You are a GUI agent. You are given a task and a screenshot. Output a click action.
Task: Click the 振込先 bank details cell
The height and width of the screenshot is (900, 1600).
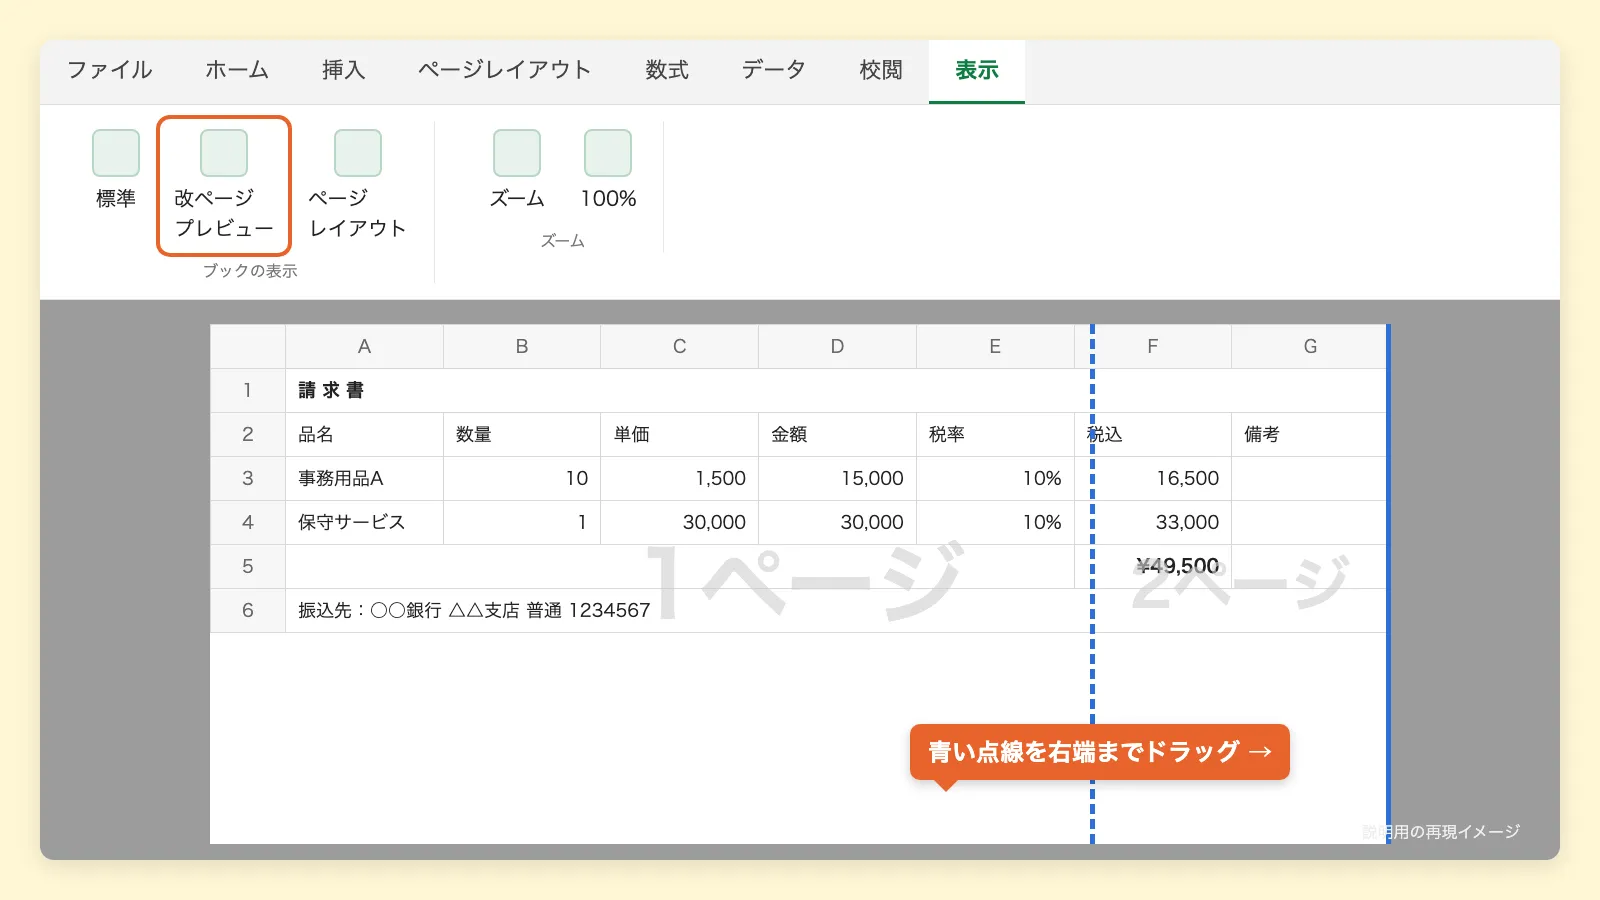click(837, 610)
